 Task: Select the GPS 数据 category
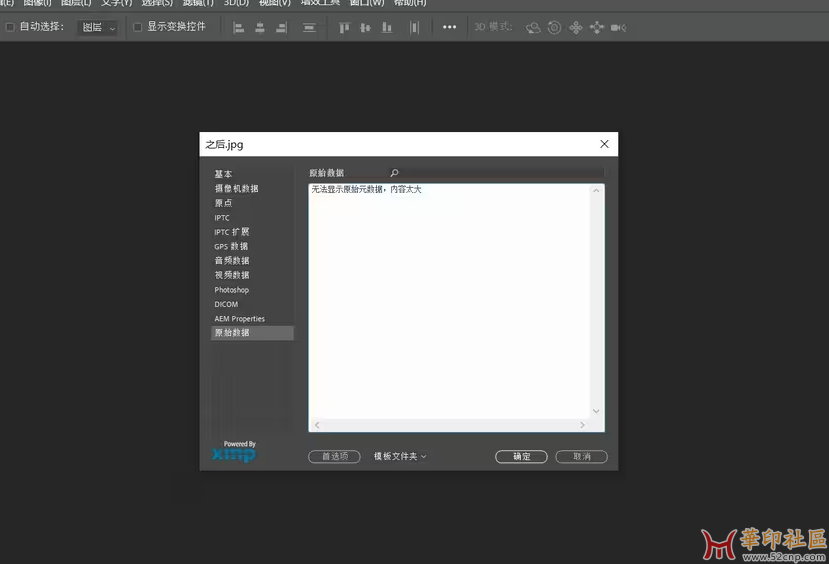click(231, 246)
